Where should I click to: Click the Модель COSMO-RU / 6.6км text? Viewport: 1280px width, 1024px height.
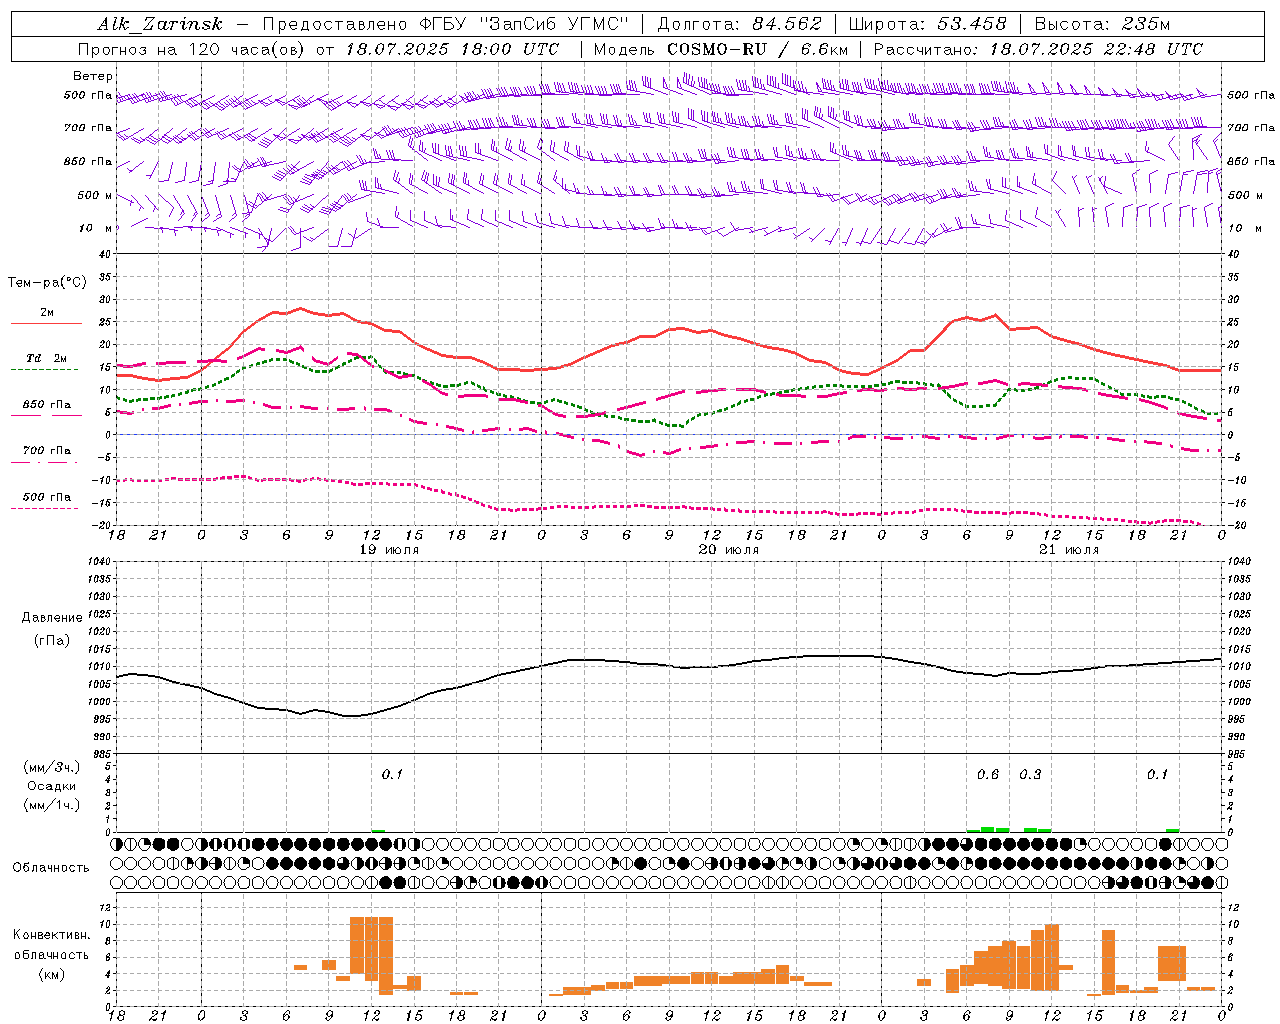[721, 49]
